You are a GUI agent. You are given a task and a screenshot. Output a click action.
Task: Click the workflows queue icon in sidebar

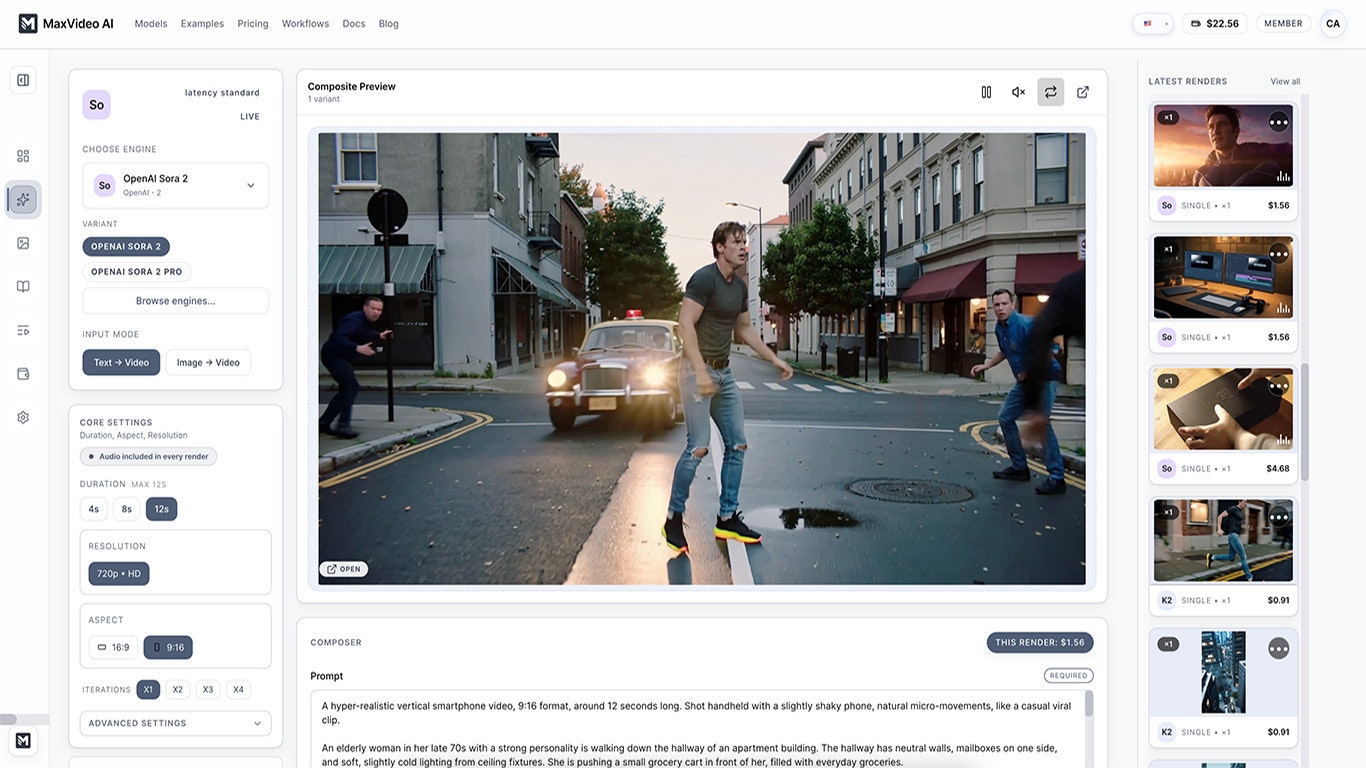pos(22,329)
